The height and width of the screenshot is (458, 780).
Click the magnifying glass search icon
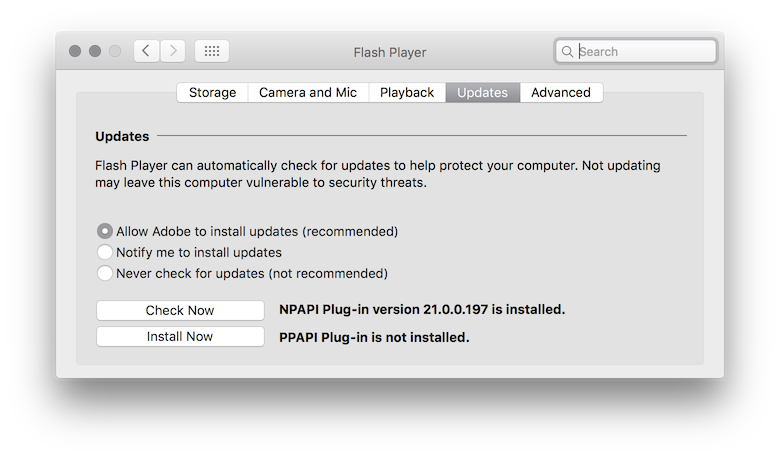click(x=568, y=52)
